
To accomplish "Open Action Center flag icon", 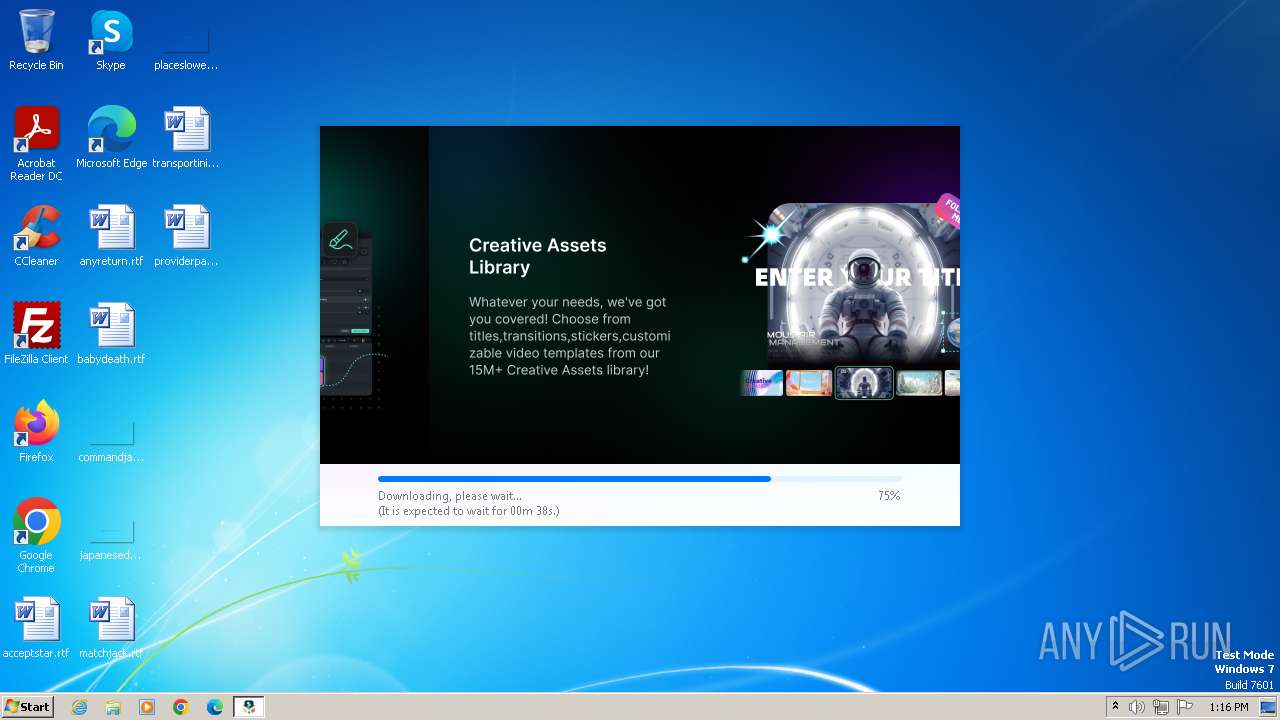I will (x=1185, y=707).
